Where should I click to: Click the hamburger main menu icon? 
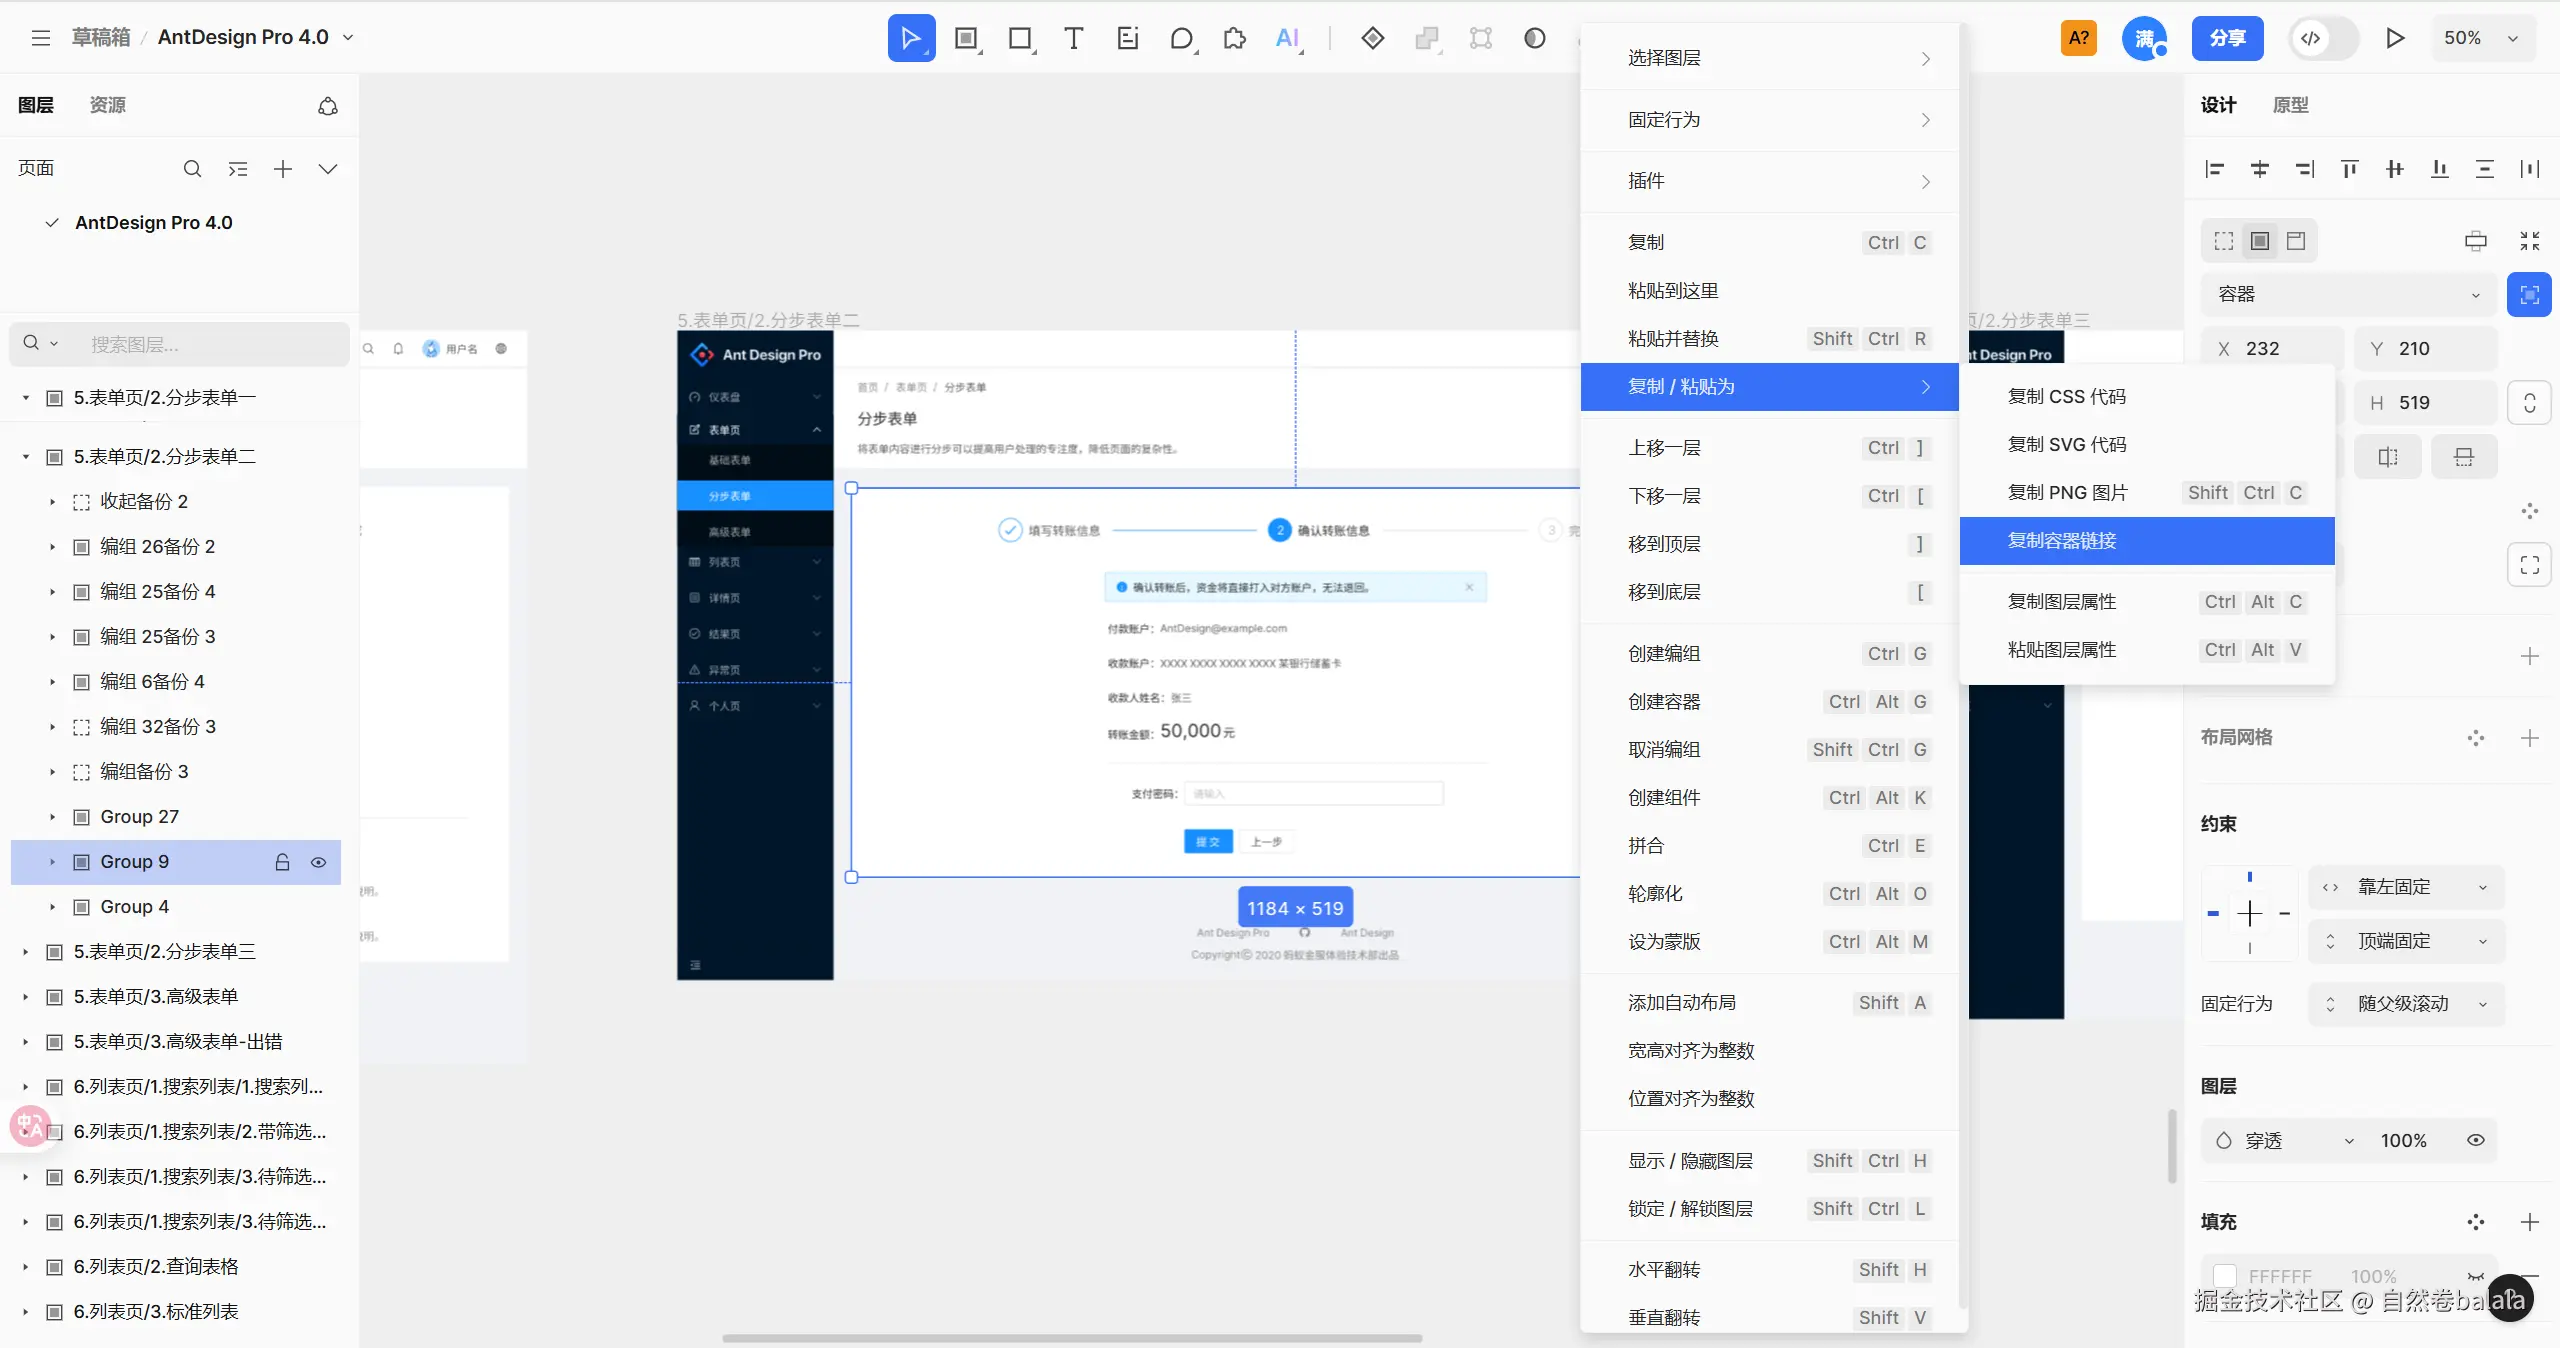41,38
